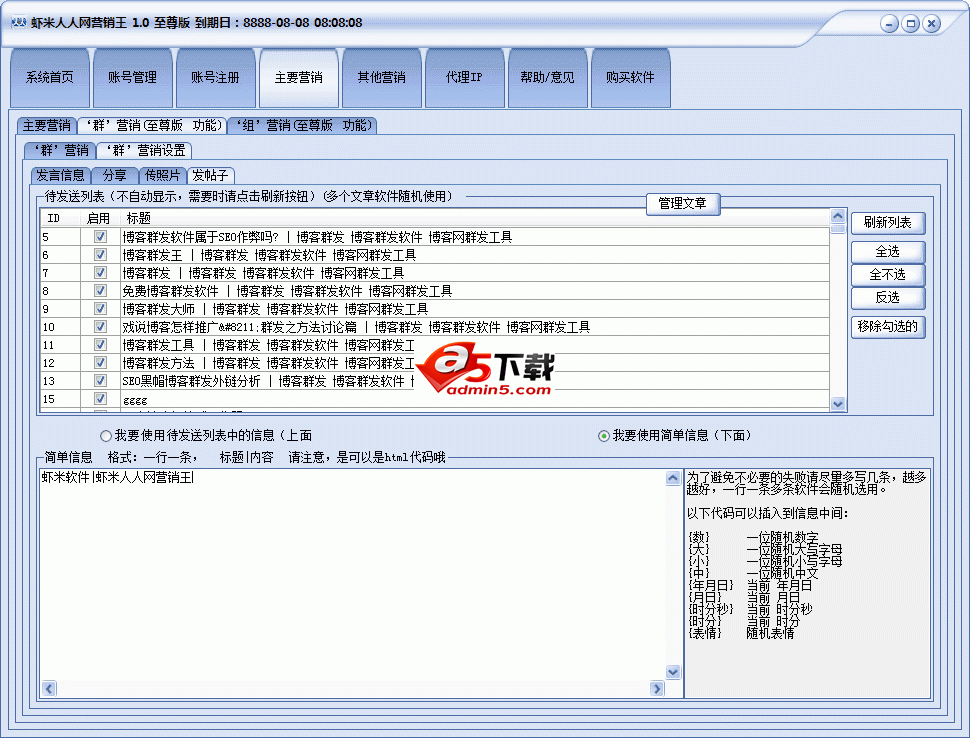
Task: Select row titled gggg
Action: tap(435, 398)
